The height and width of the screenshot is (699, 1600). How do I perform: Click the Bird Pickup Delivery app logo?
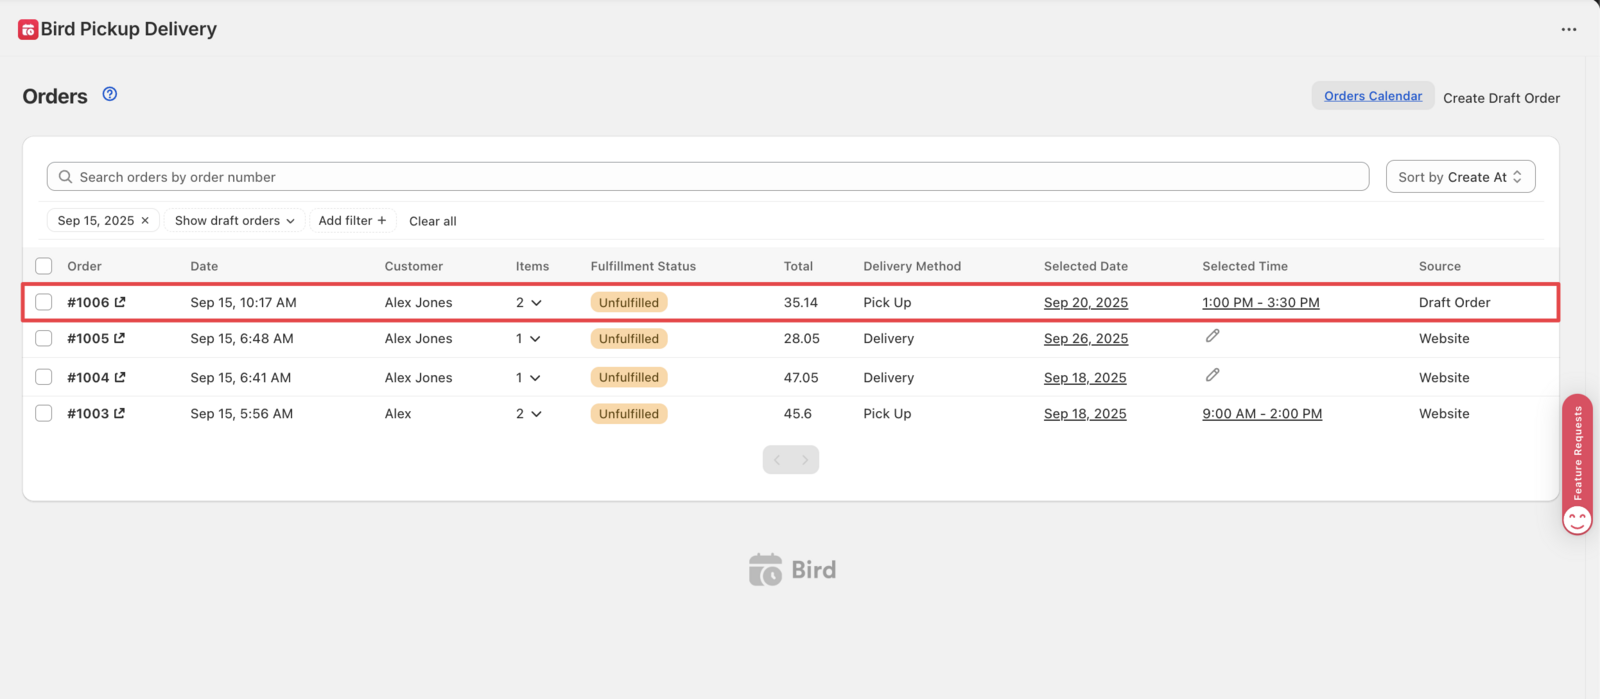tap(28, 30)
